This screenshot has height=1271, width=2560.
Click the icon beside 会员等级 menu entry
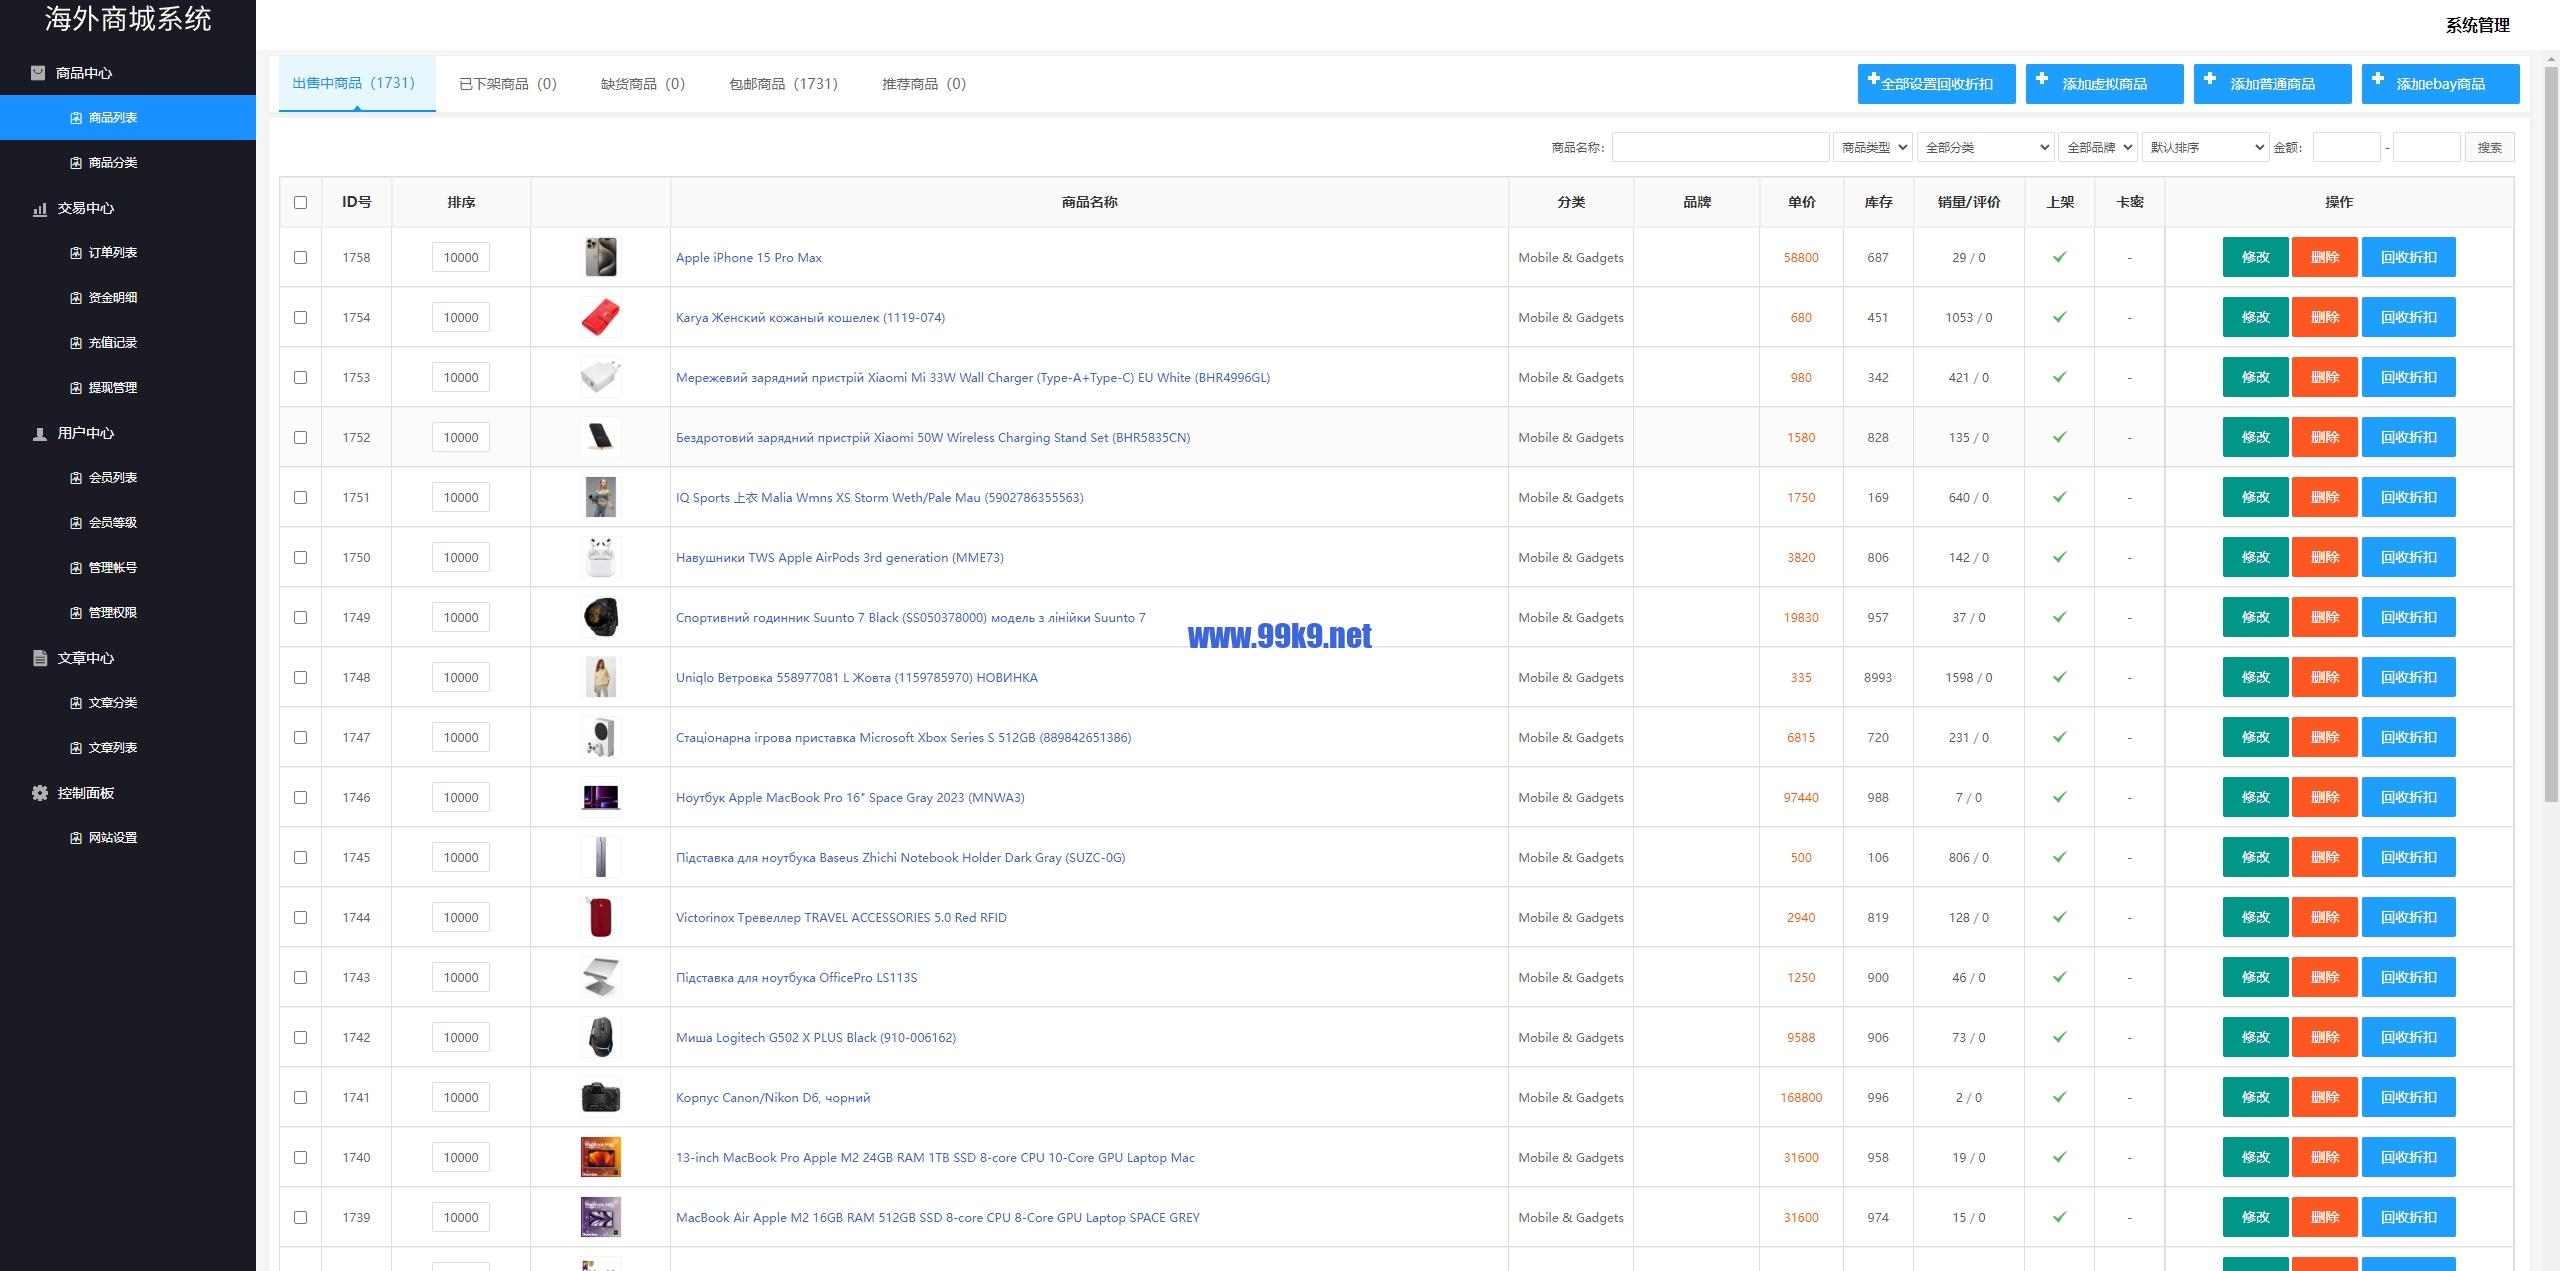[76, 523]
